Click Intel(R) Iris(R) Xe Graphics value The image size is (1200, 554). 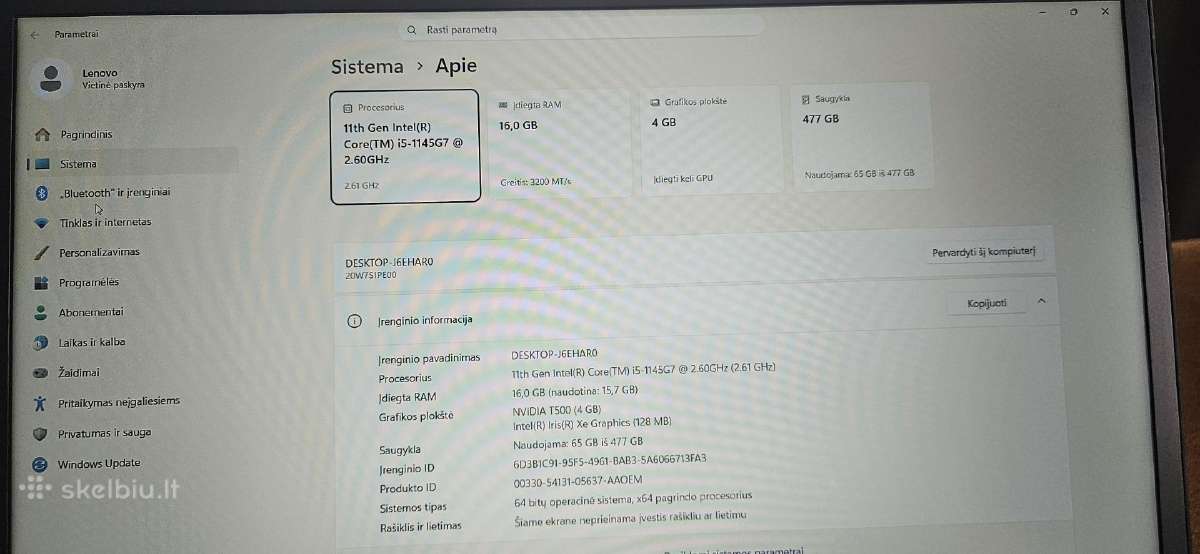pyautogui.click(x=592, y=424)
